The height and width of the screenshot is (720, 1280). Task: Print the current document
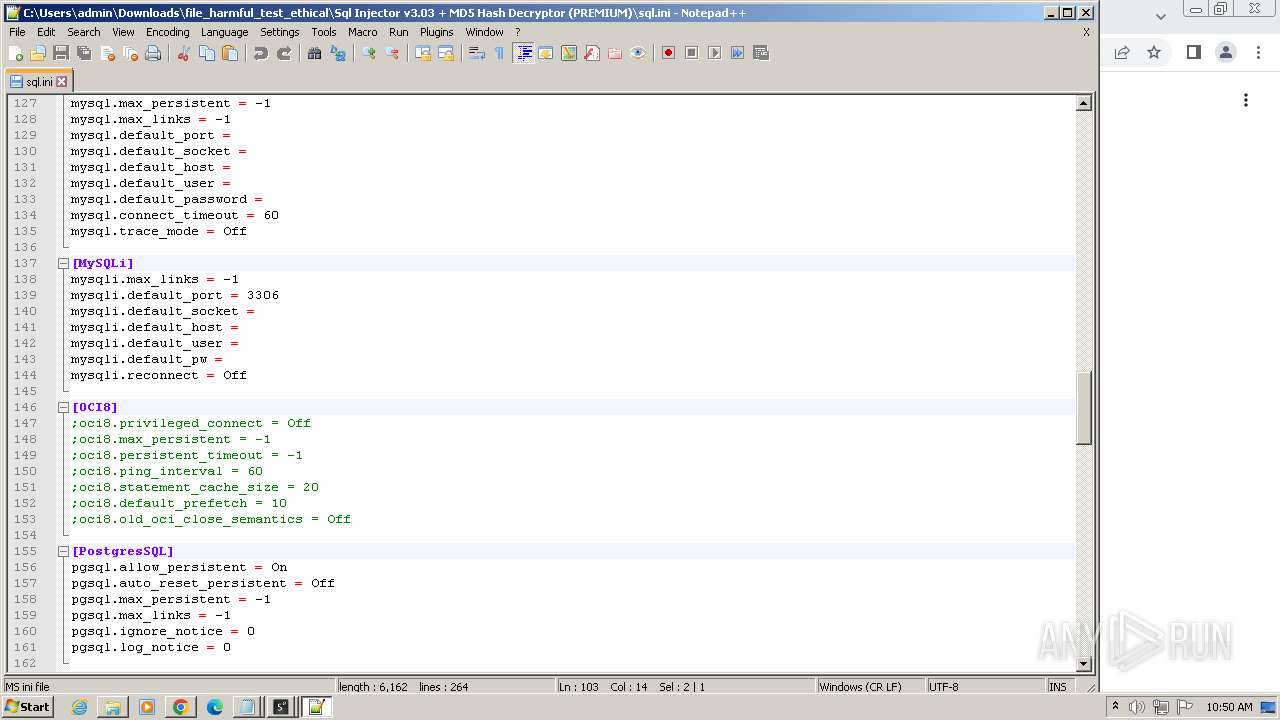(x=153, y=53)
